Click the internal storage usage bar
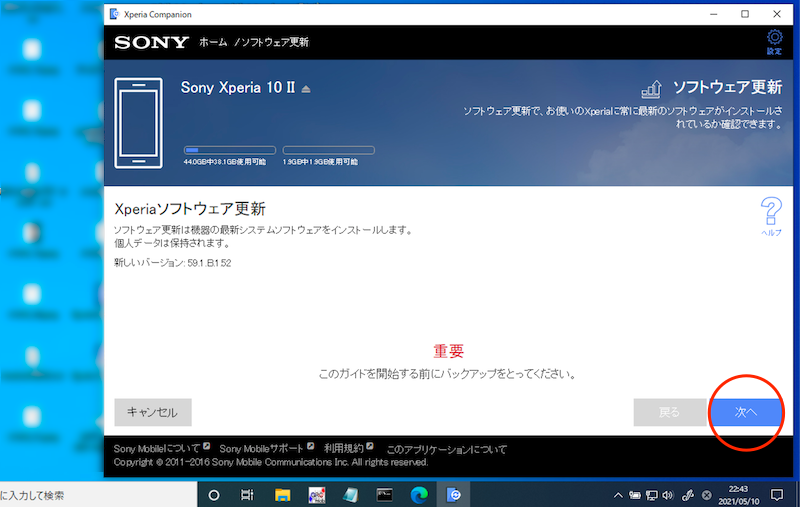The image size is (800, 507). coord(229,150)
